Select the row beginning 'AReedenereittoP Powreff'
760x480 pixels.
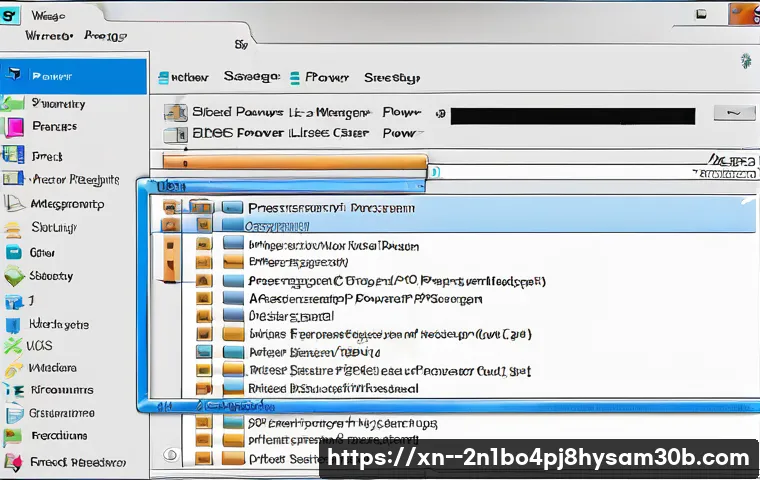point(365,299)
